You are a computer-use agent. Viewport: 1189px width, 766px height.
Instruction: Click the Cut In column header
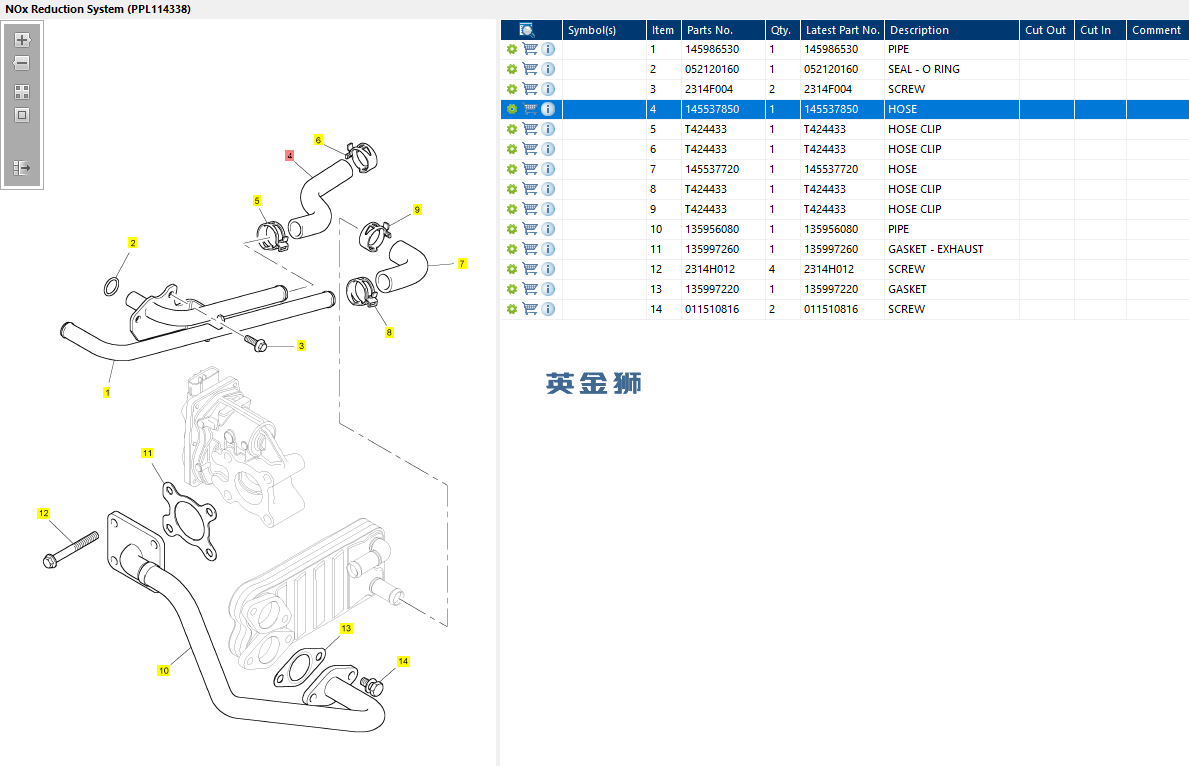pyautogui.click(x=1100, y=30)
